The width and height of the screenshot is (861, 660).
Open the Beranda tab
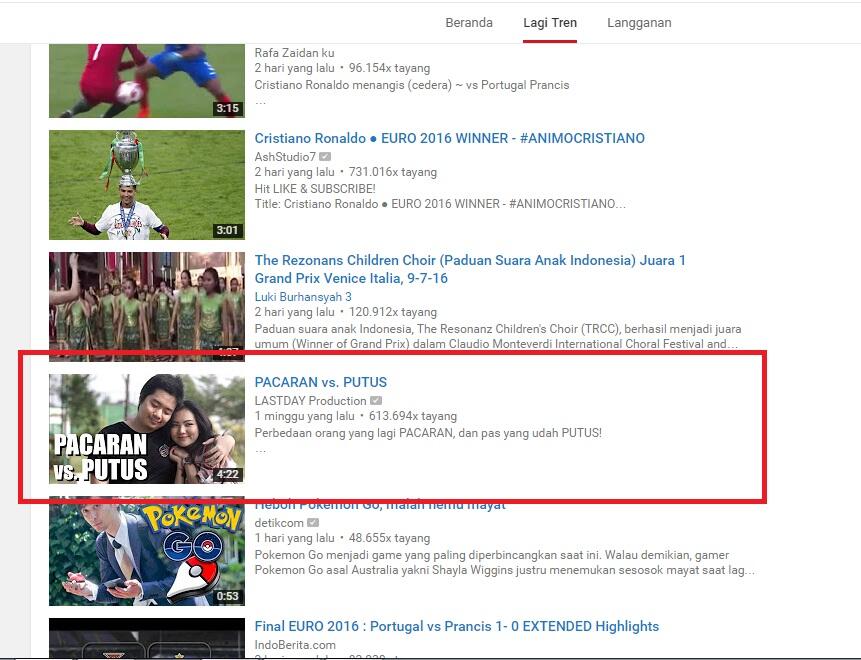[x=468, y=23]
